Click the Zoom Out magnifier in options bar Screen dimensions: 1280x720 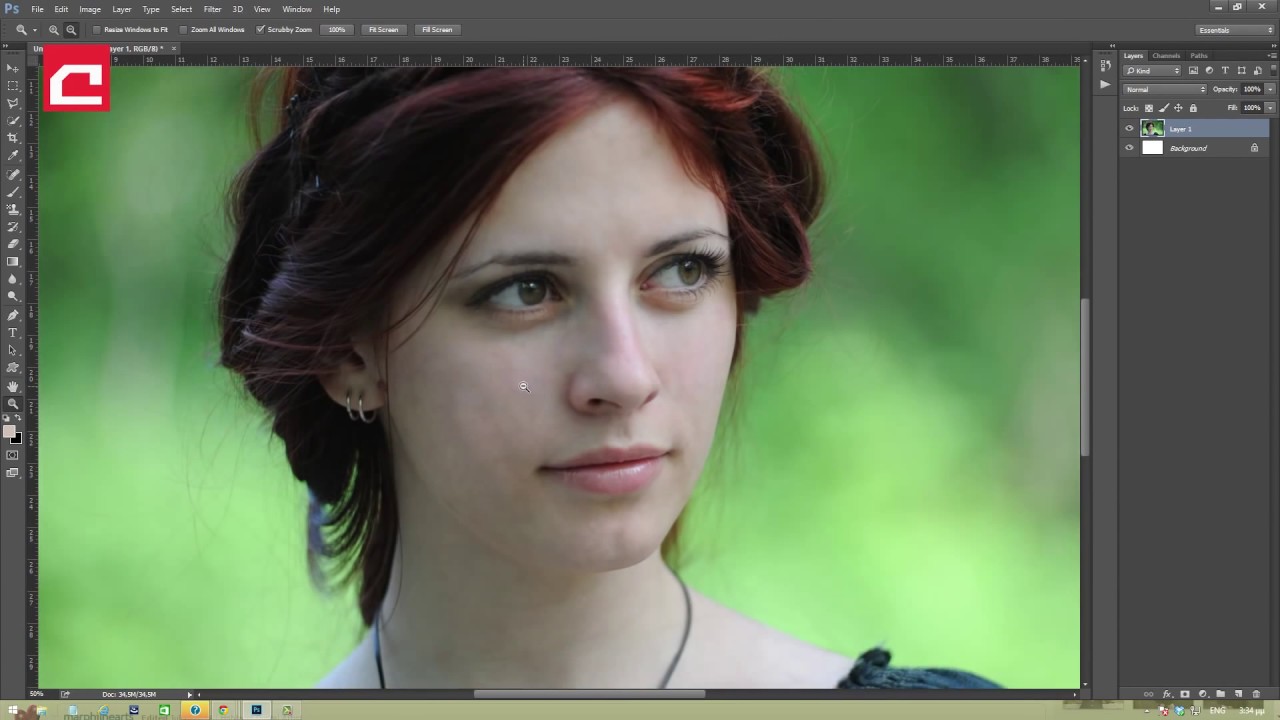pyautogui.click(x=71, y=30)
